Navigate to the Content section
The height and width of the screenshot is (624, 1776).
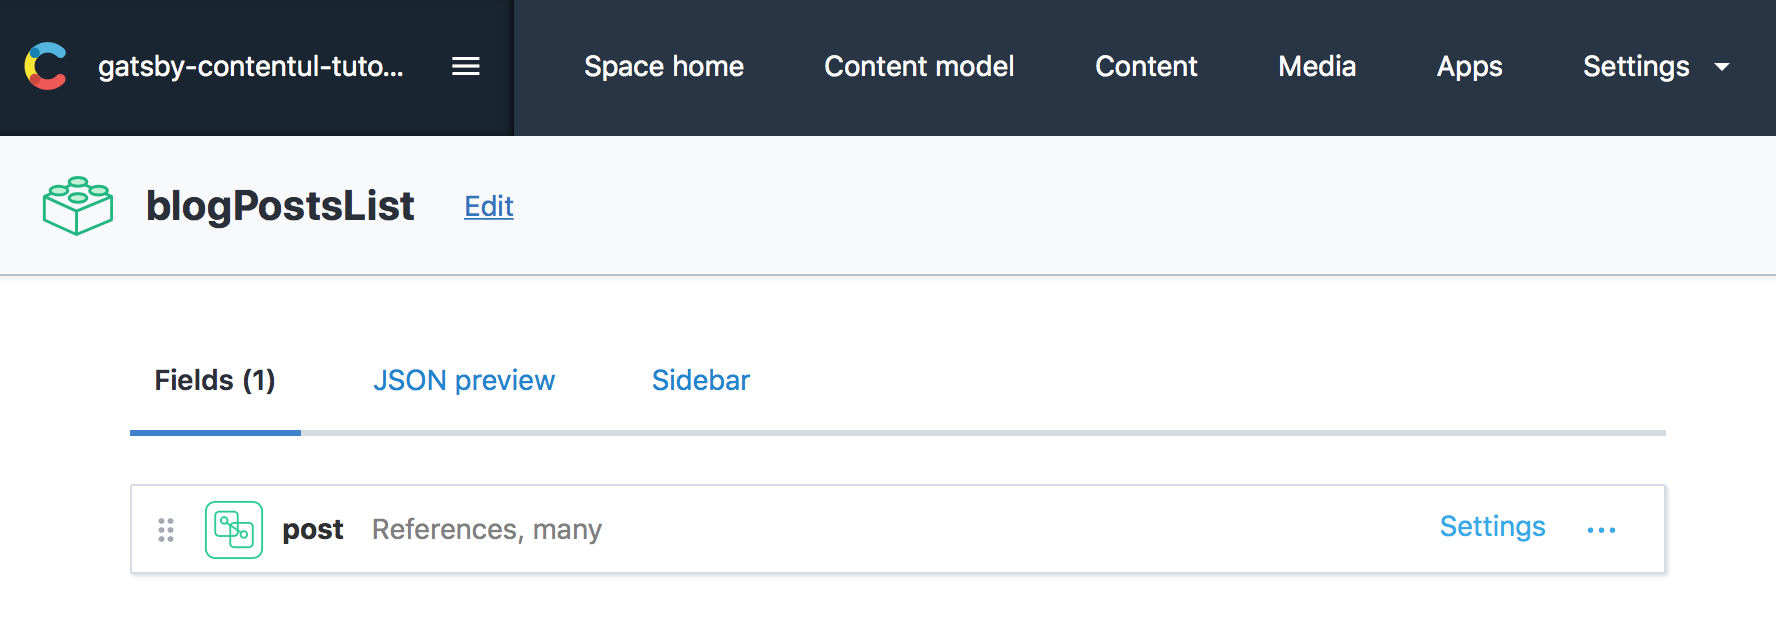tap(1146, 66)
